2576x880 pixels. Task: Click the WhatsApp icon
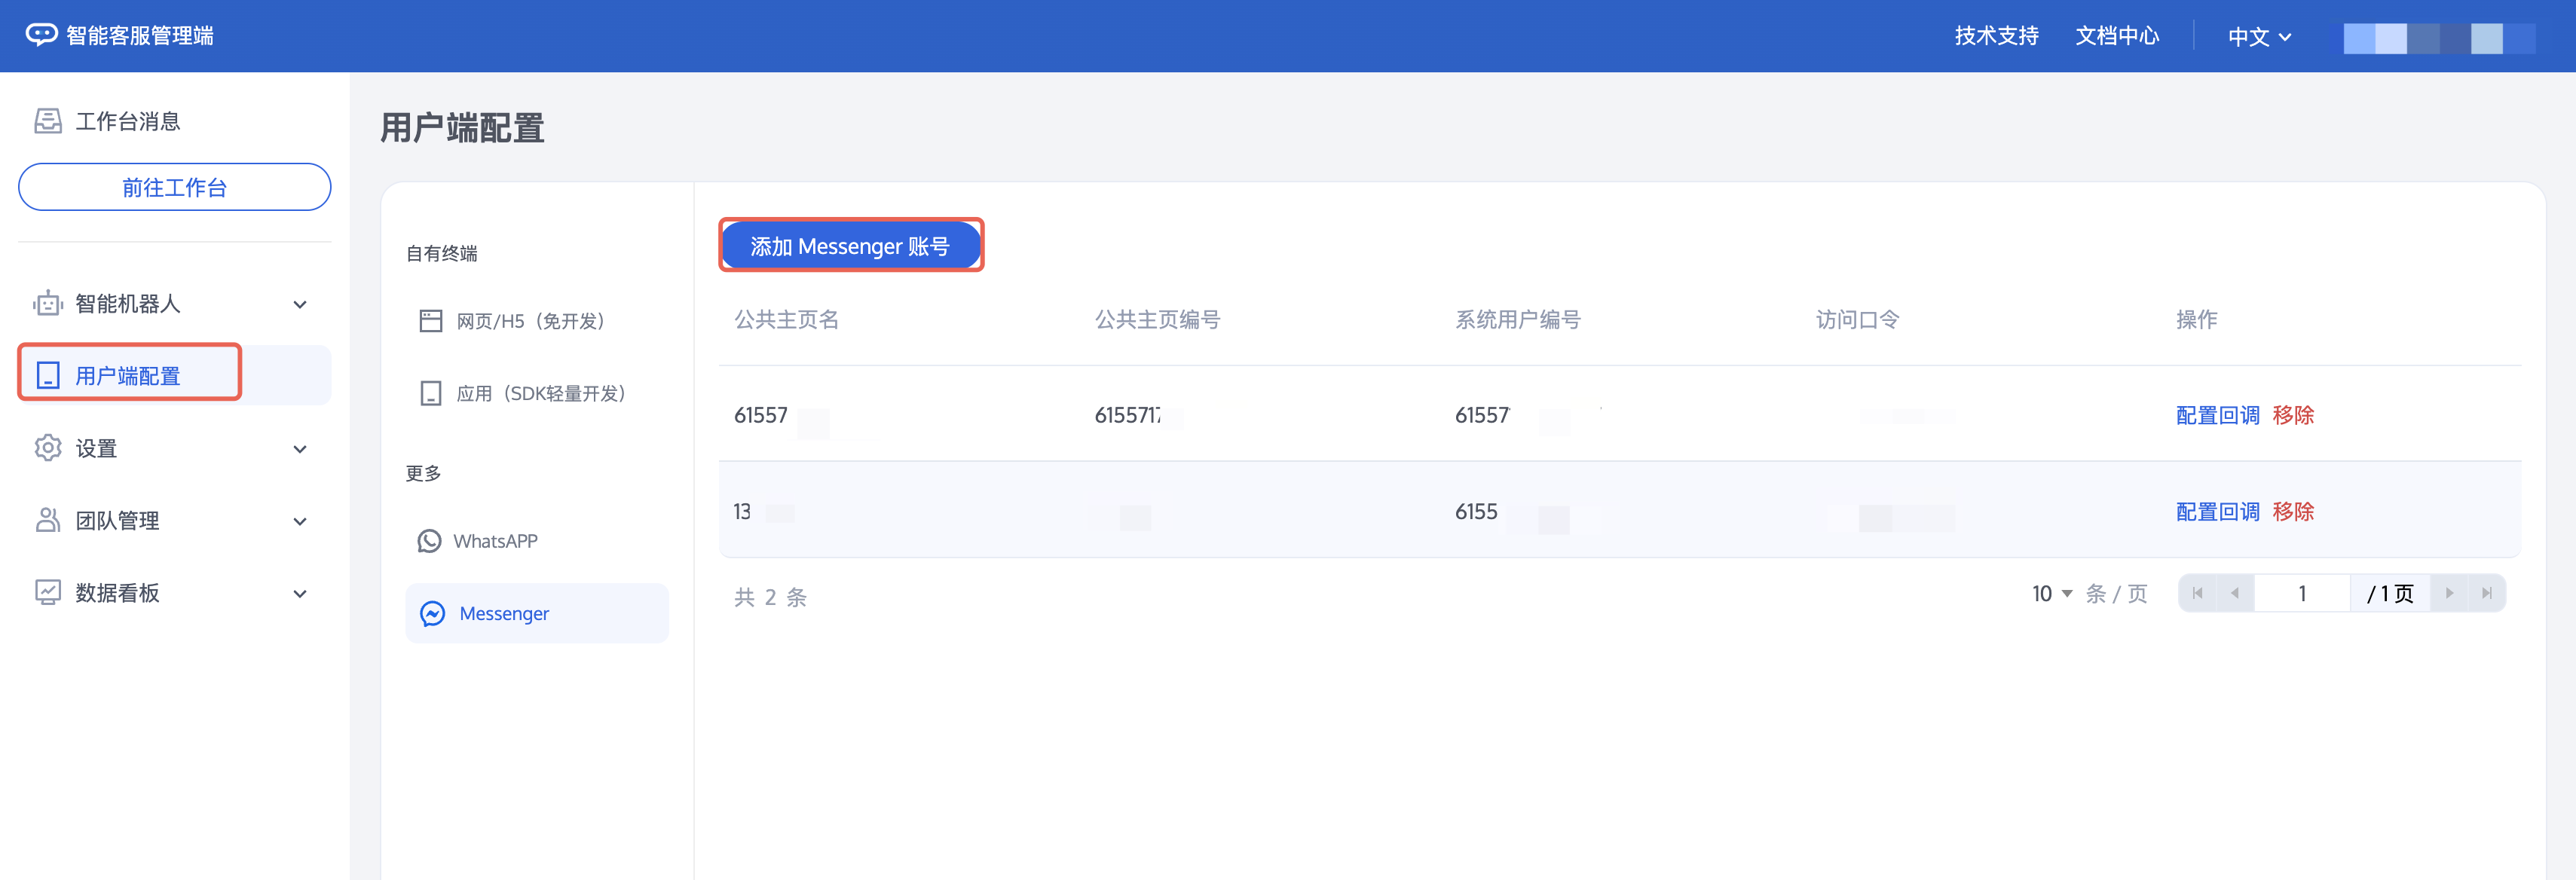click(x=429, y=541)
